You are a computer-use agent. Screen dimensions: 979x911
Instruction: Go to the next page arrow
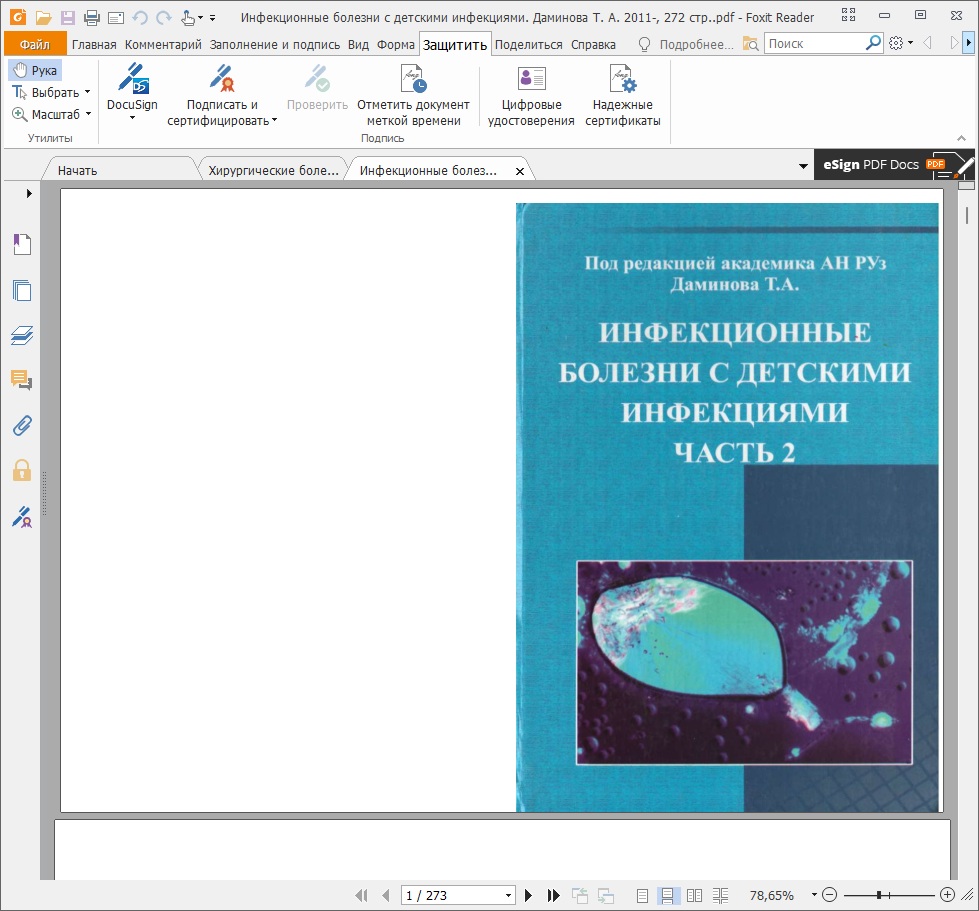click(x=528, y=895)
